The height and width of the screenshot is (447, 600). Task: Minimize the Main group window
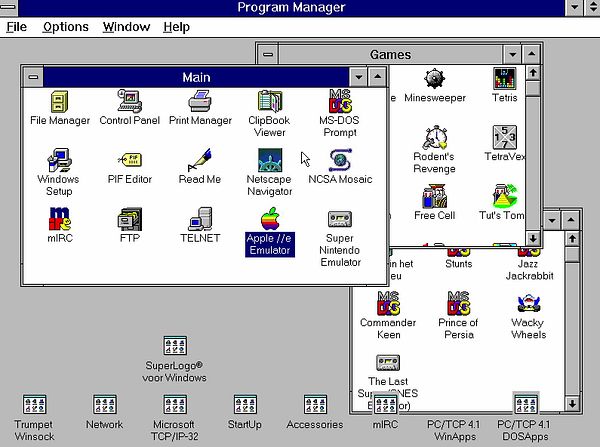[359, 77]
